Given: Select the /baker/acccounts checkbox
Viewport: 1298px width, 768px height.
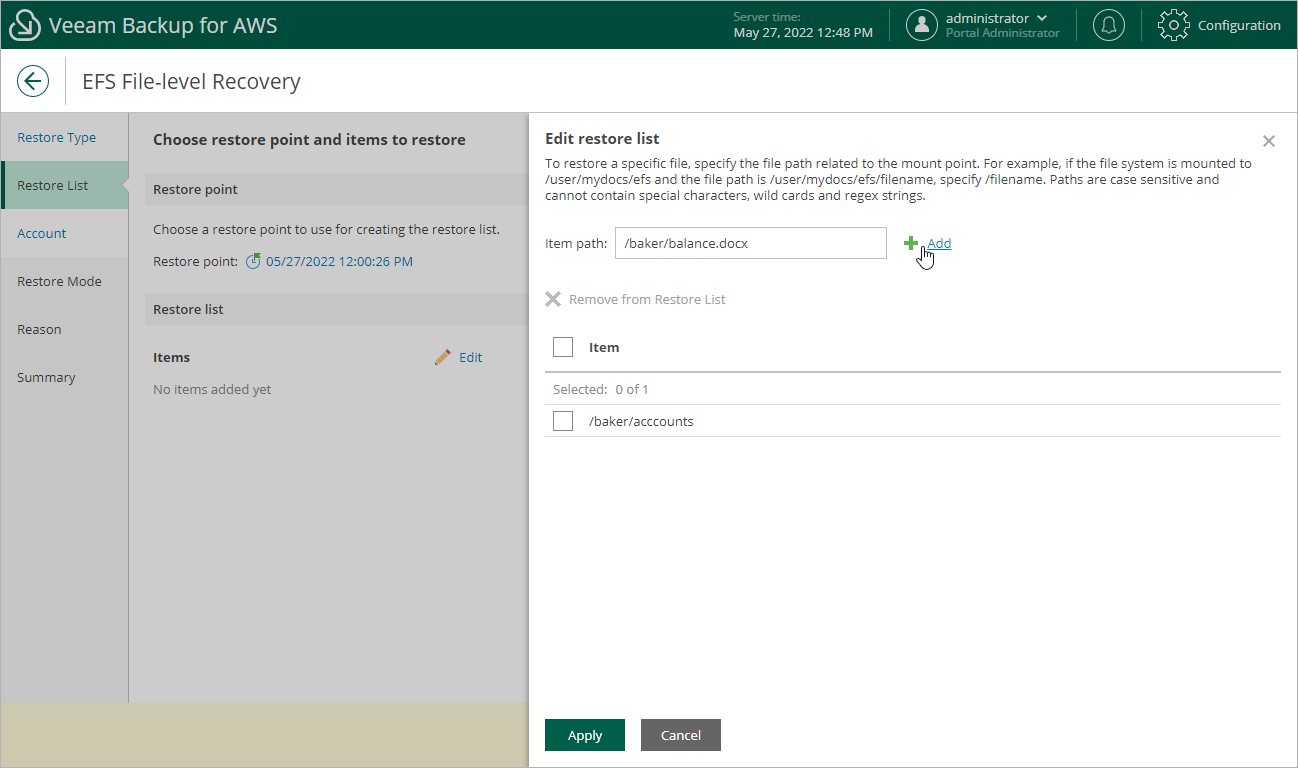Looking at the screenshot, I should tap(563, 421).
